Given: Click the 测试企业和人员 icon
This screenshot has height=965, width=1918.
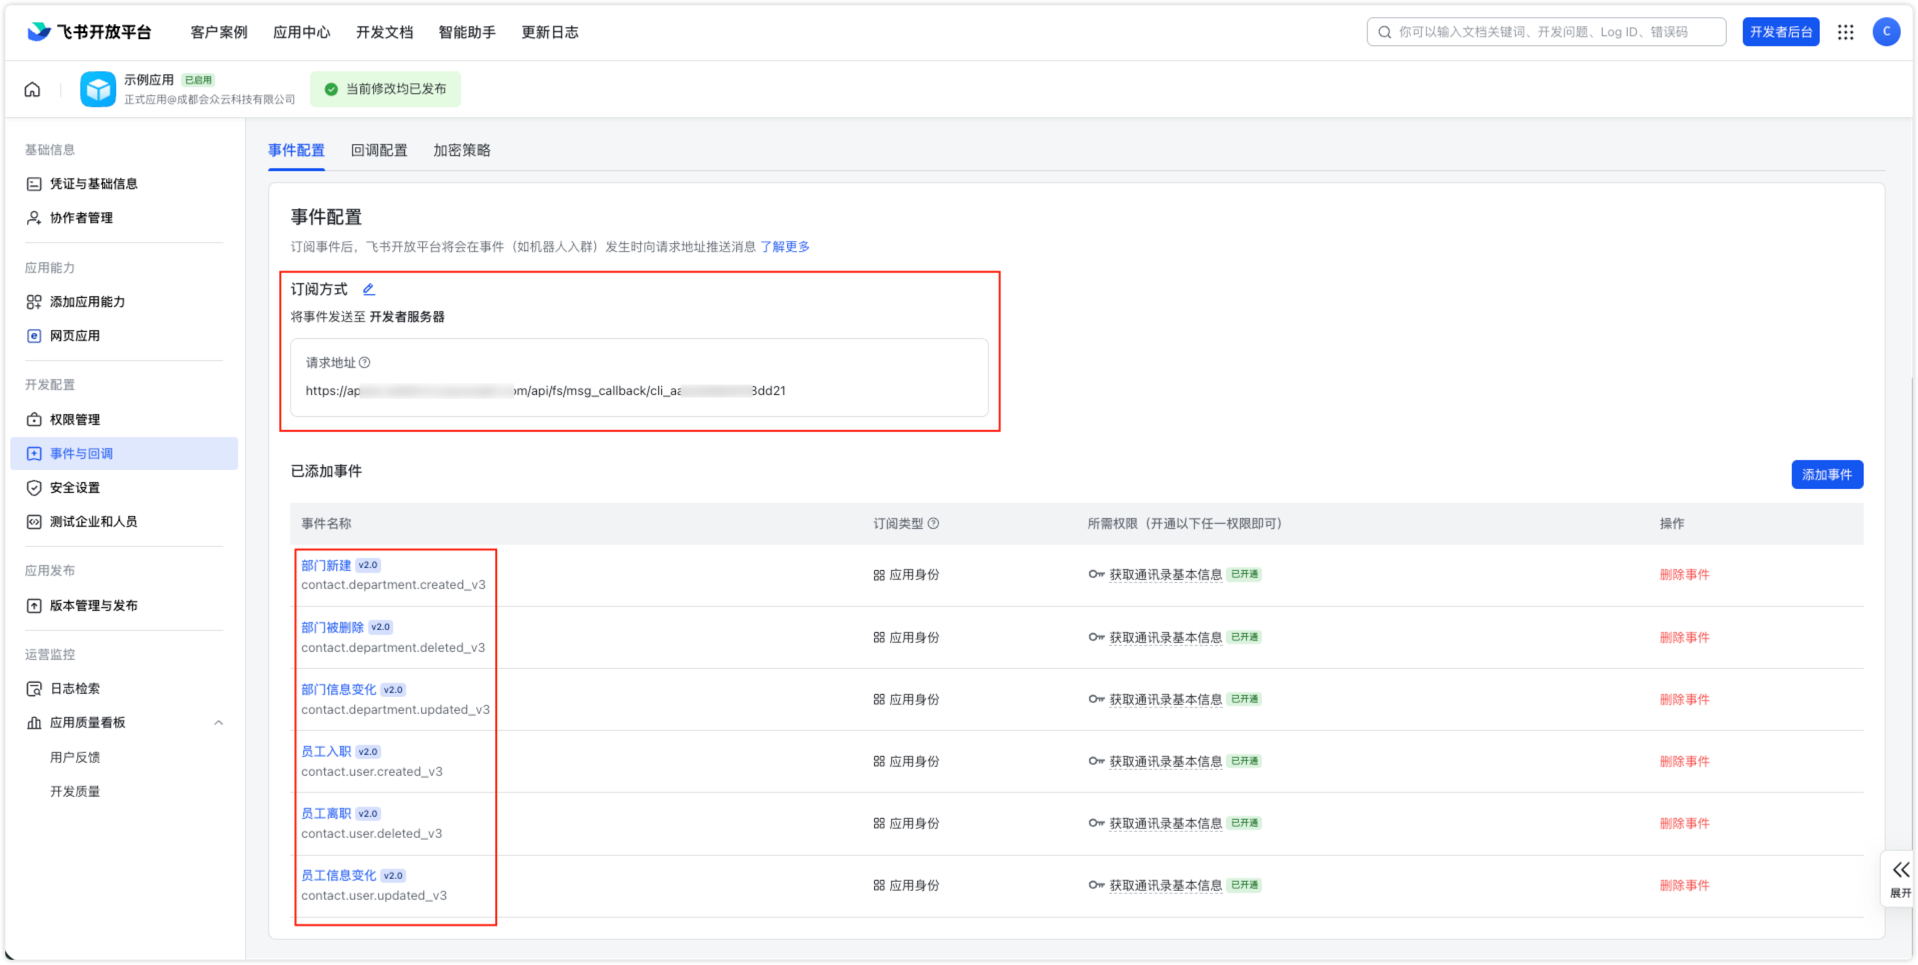Looking at the screenshot, I should pyautogui.click(x=34, y=522).
